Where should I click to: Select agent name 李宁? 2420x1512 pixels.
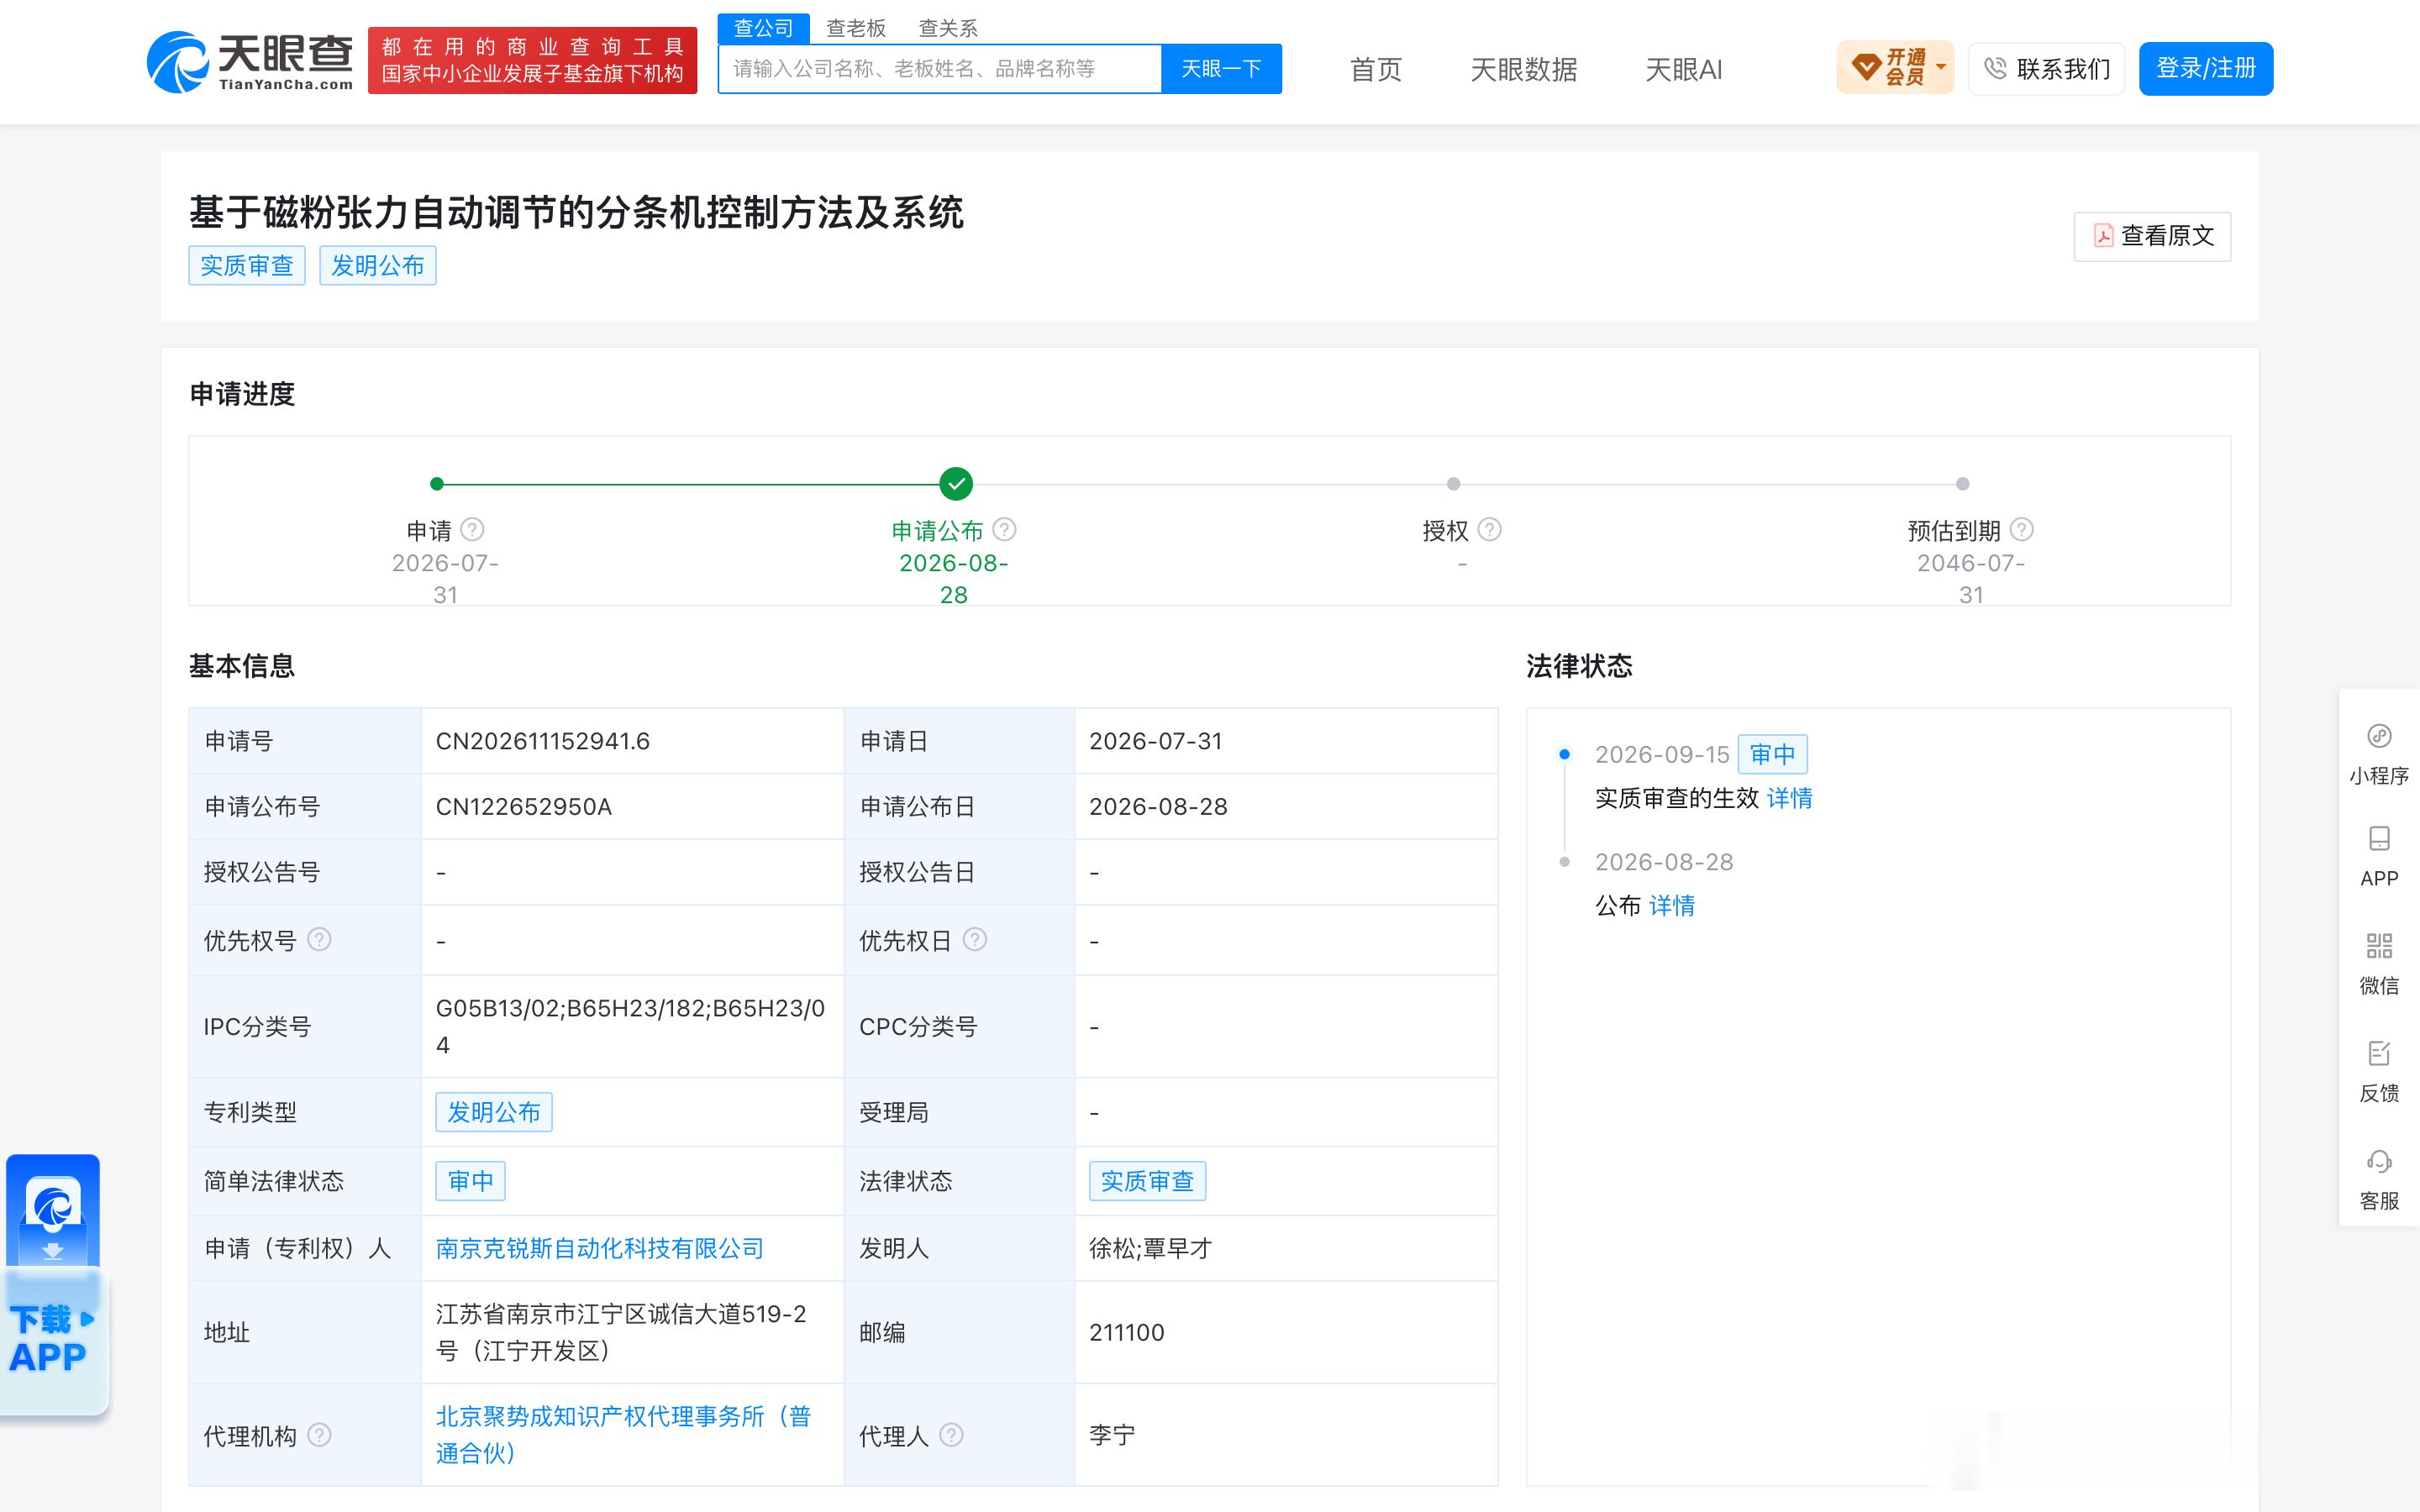click(x=1112, y=1435)
